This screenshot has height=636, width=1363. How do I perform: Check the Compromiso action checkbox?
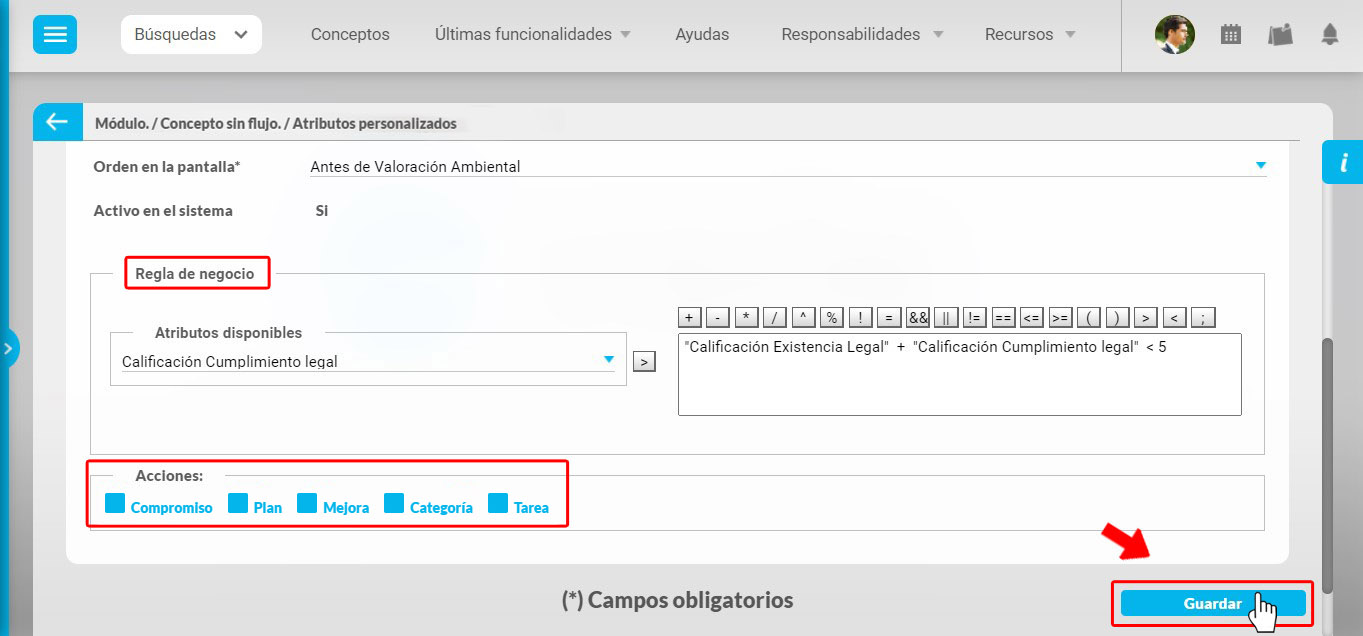(115, 503)
